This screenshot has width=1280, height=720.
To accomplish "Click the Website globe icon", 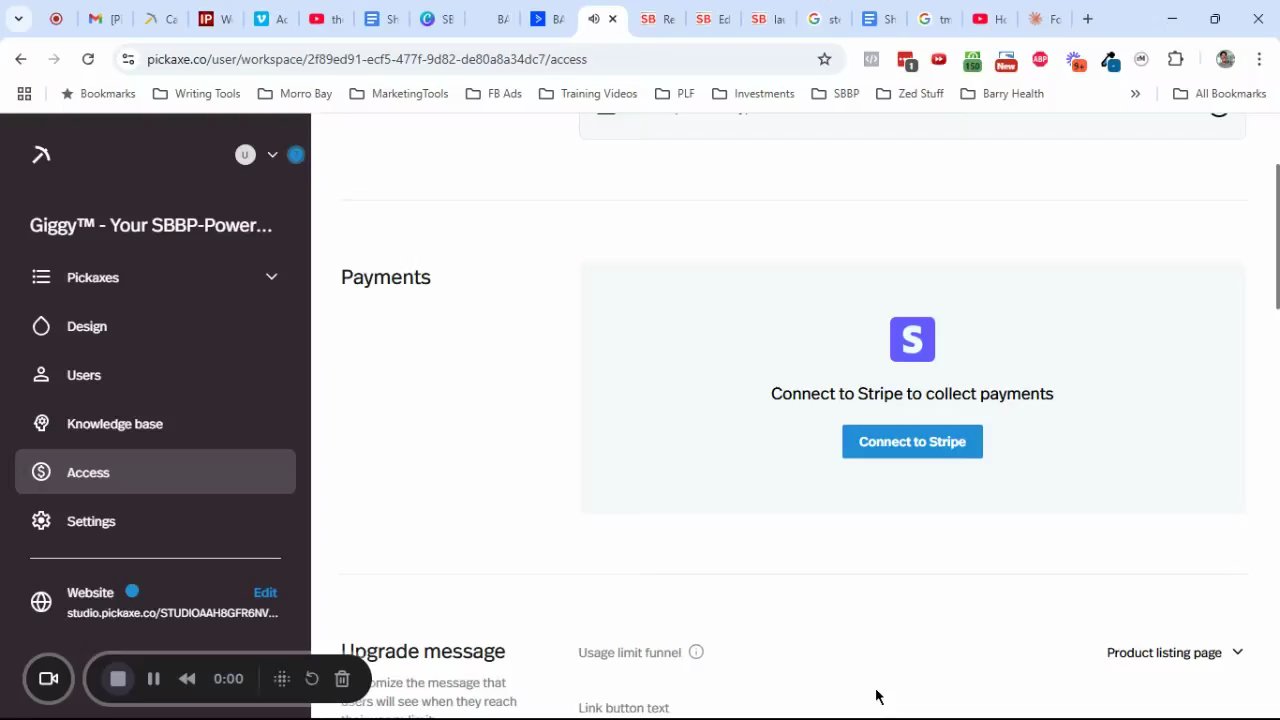I will pyautogui.click(x=41, y=602).
